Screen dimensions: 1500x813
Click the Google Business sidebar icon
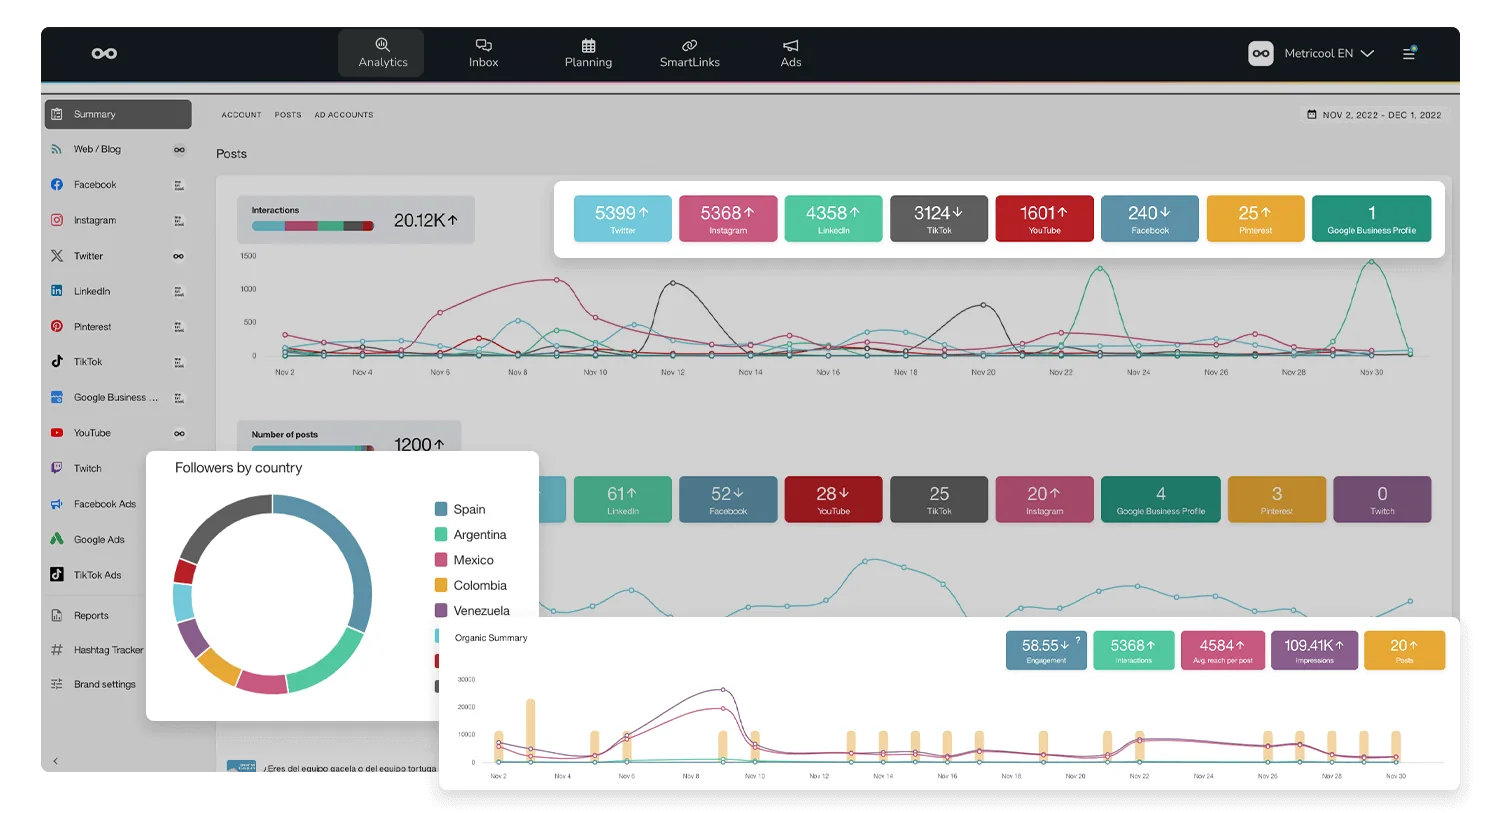click(57, 397)
